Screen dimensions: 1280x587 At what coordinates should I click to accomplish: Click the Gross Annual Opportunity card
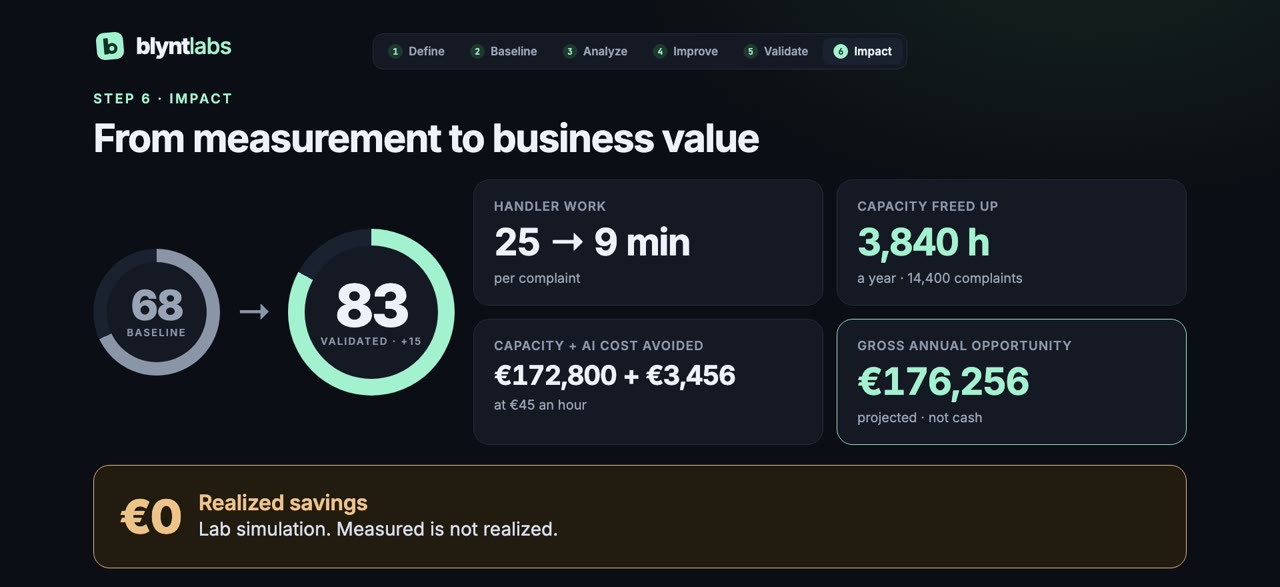coord(1011,382)
